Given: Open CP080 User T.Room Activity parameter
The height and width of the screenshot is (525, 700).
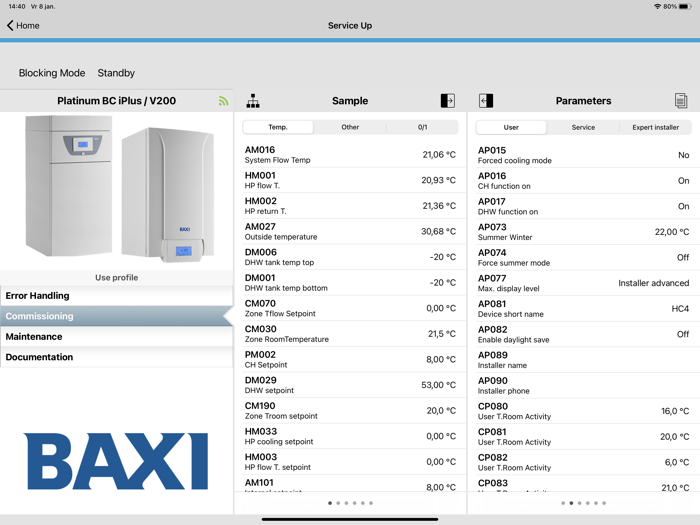Looking at the screenshot, I should (x=583, y=411).
